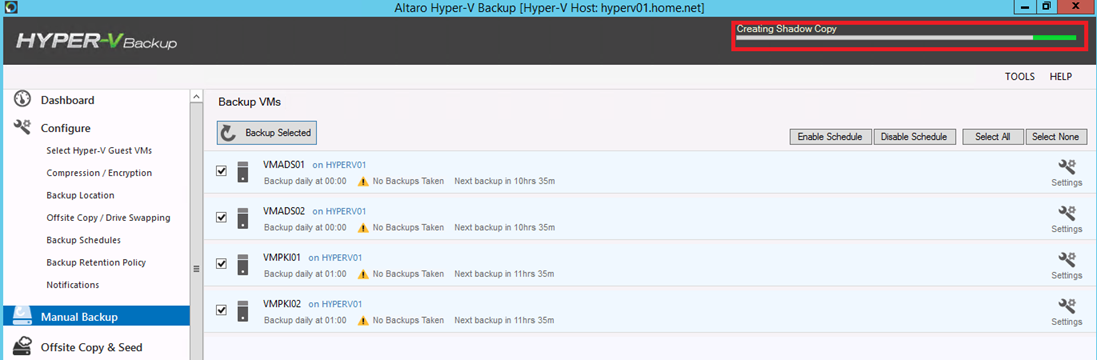The height and width of the screenshot is (360, 1097).
Task: Click the server icon beside VMADS01
Action: [243, 172]
